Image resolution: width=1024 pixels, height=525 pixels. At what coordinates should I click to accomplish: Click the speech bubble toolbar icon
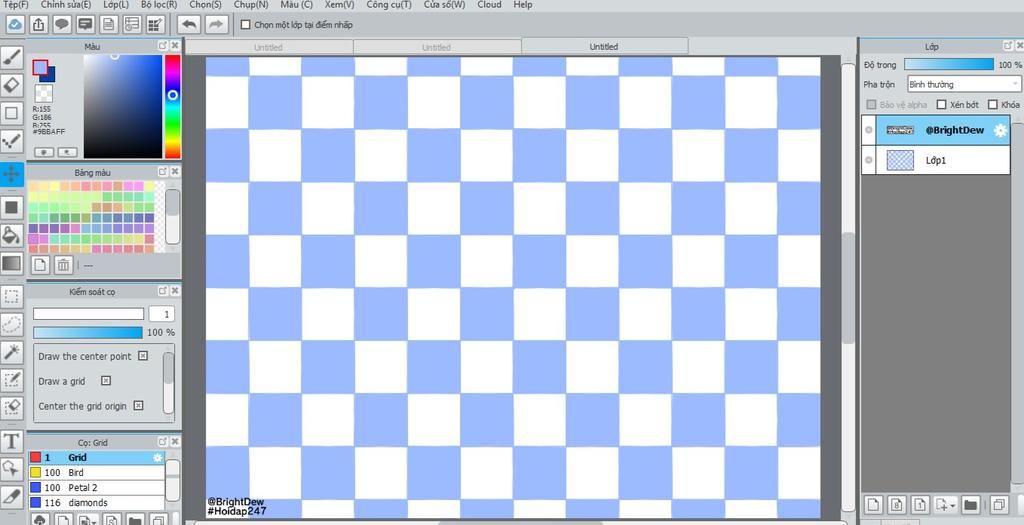[x=62, y=25]
